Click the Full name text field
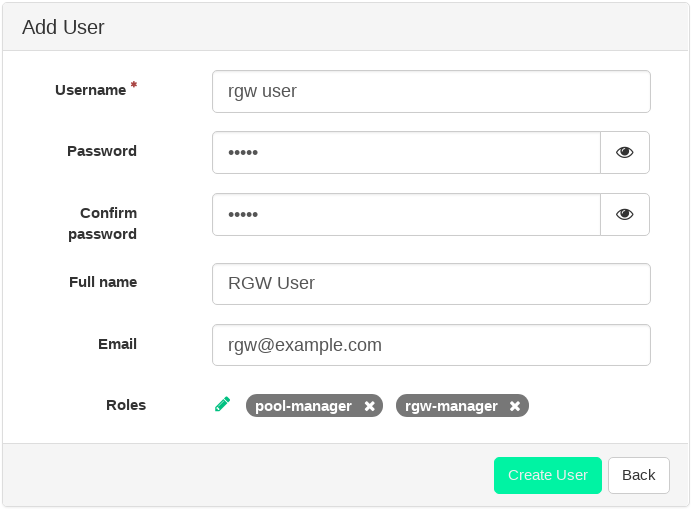Image resolution: width=691 pixels, height=509 pixels. [x=431, y=283]
